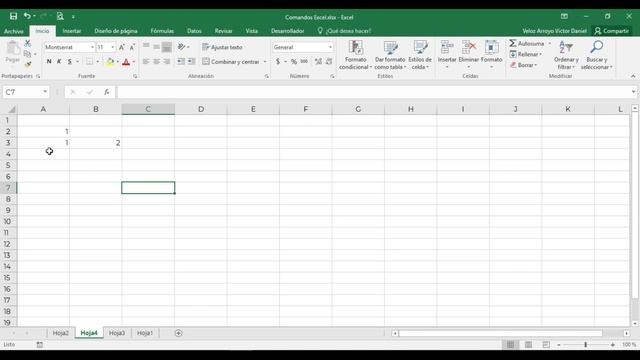Click the insert function fx icon
Image resolution: width=640 pixels, height=360 pixels.
tap(107, 92)
